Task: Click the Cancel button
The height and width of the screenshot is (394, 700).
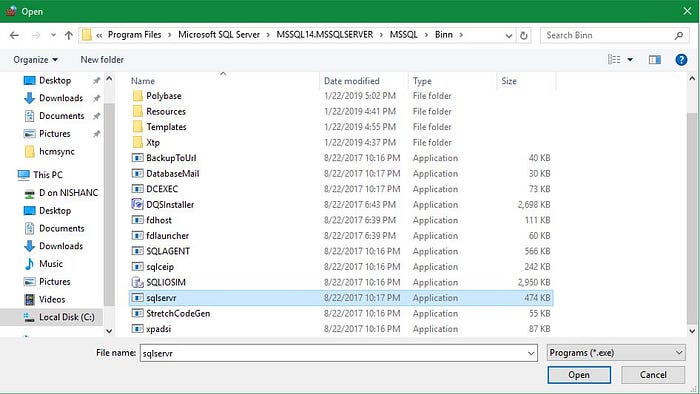Action: tap(653, 375)
